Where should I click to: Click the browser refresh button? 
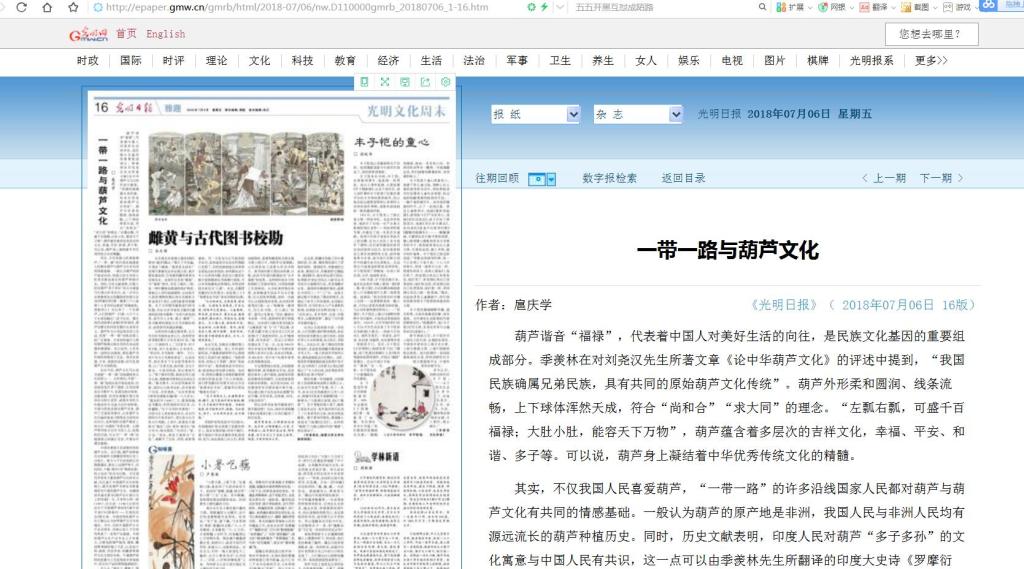point(23,7)
